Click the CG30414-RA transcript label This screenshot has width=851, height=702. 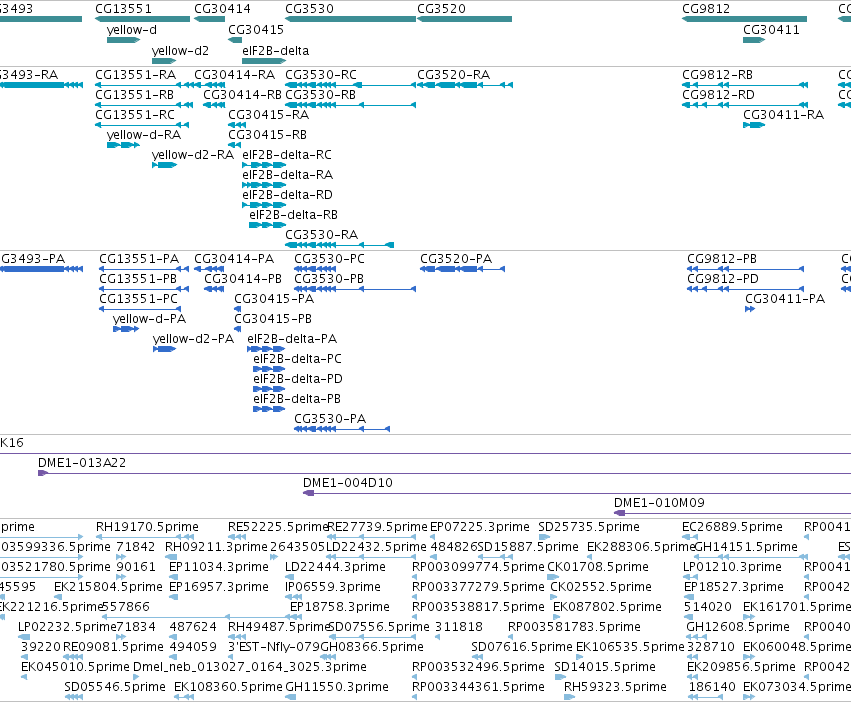click(x=235, y=74)
